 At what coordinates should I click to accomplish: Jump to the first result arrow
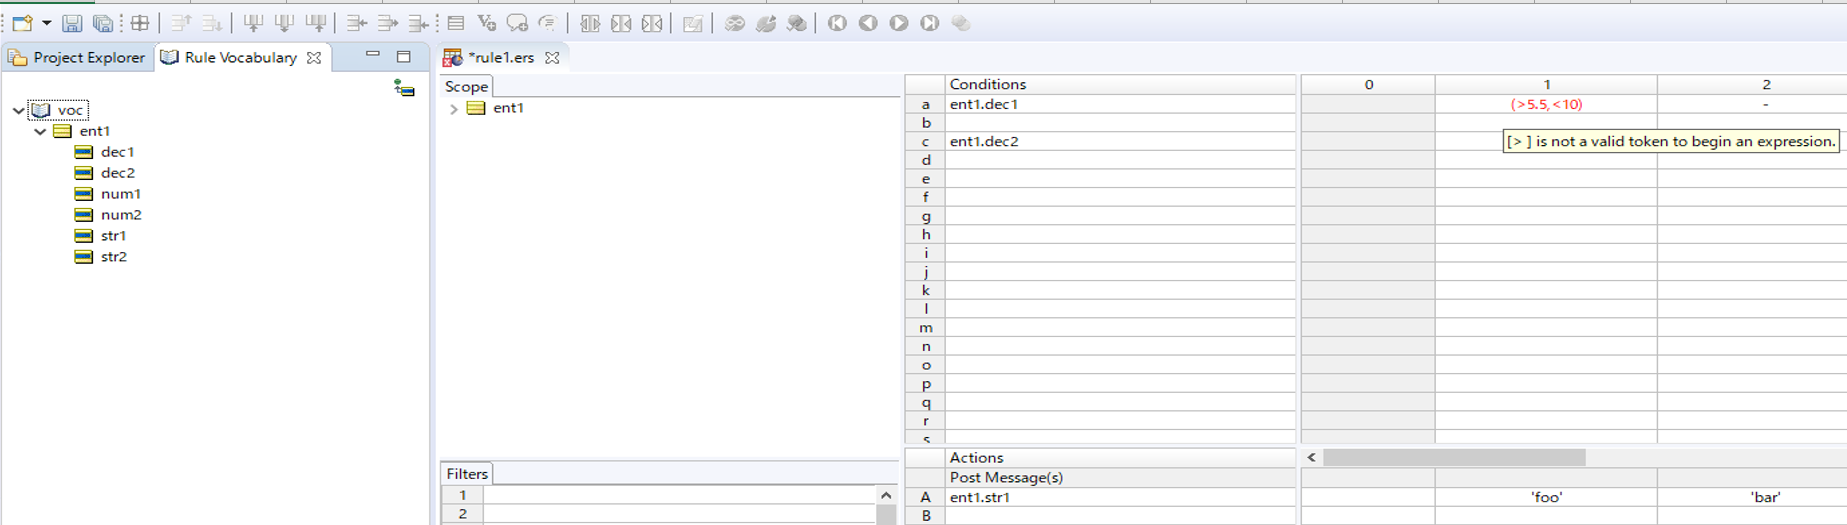click(837, 23)
